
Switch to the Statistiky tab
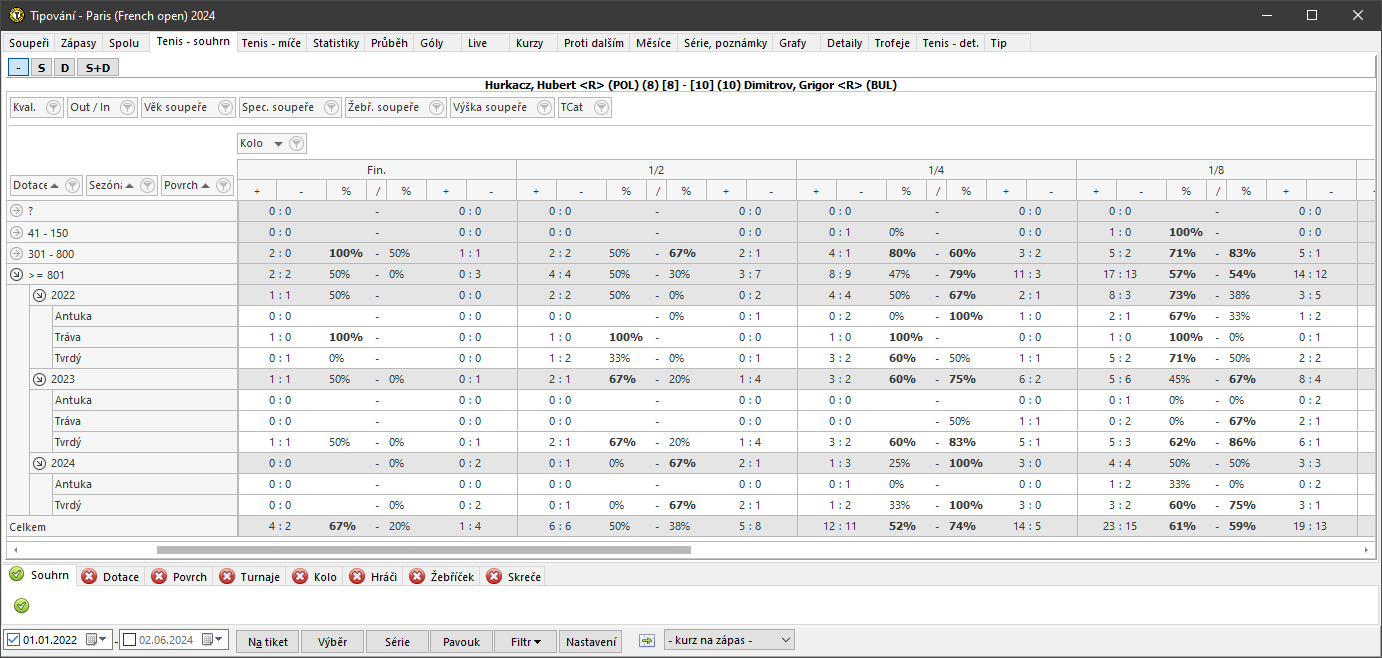coord(335,43)
